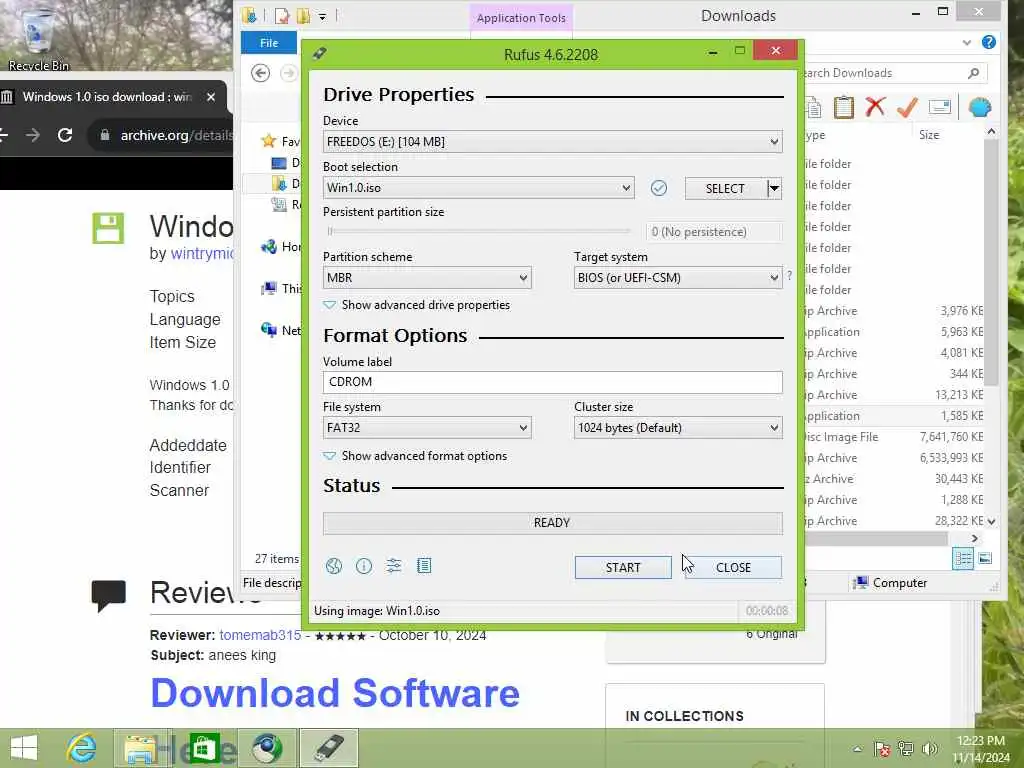Click Rufus USB icon in taskbar
1024x768 pixels.
(328, 748)
